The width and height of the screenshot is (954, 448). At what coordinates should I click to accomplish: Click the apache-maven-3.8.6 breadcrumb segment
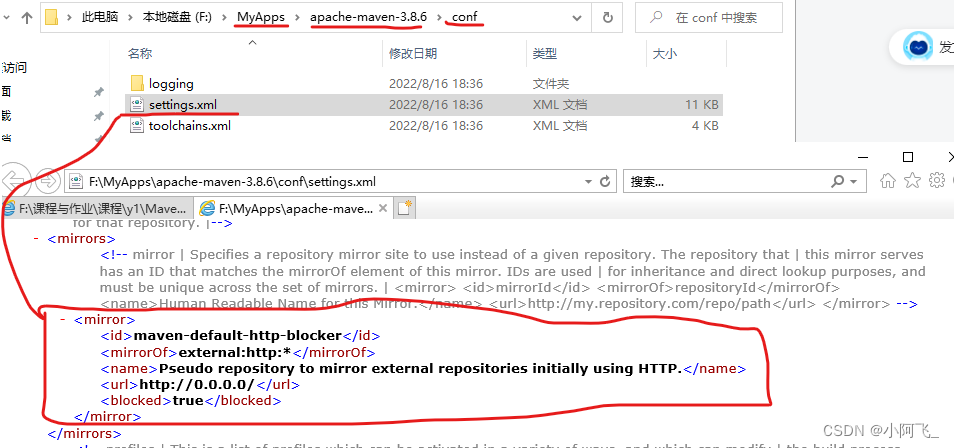pyautogui.click(x=369, y=17)
